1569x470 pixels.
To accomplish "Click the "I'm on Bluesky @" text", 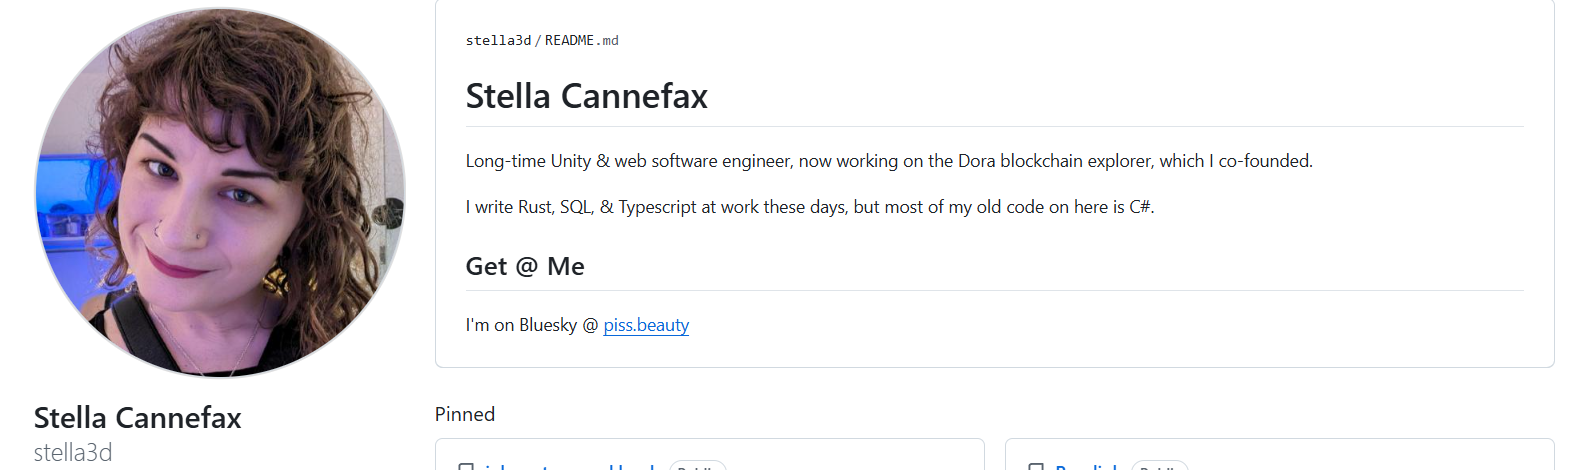I will (531, 325).
